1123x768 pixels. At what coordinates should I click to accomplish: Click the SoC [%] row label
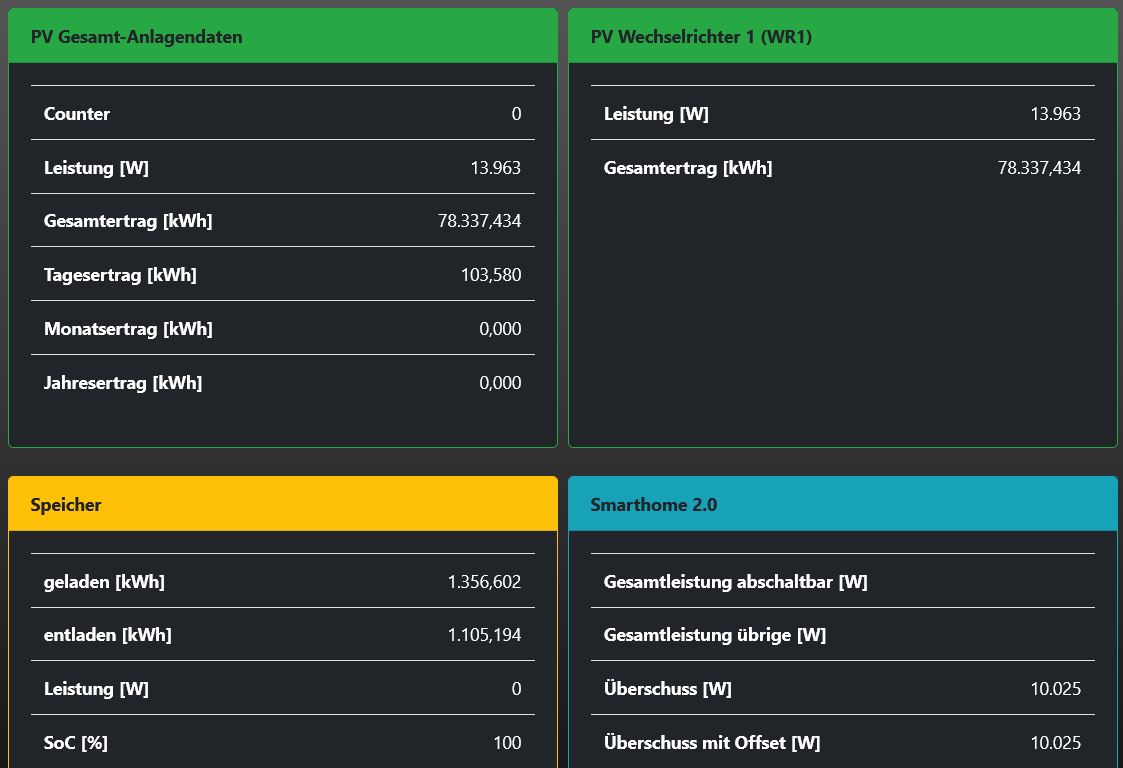(x=75, y=743)
